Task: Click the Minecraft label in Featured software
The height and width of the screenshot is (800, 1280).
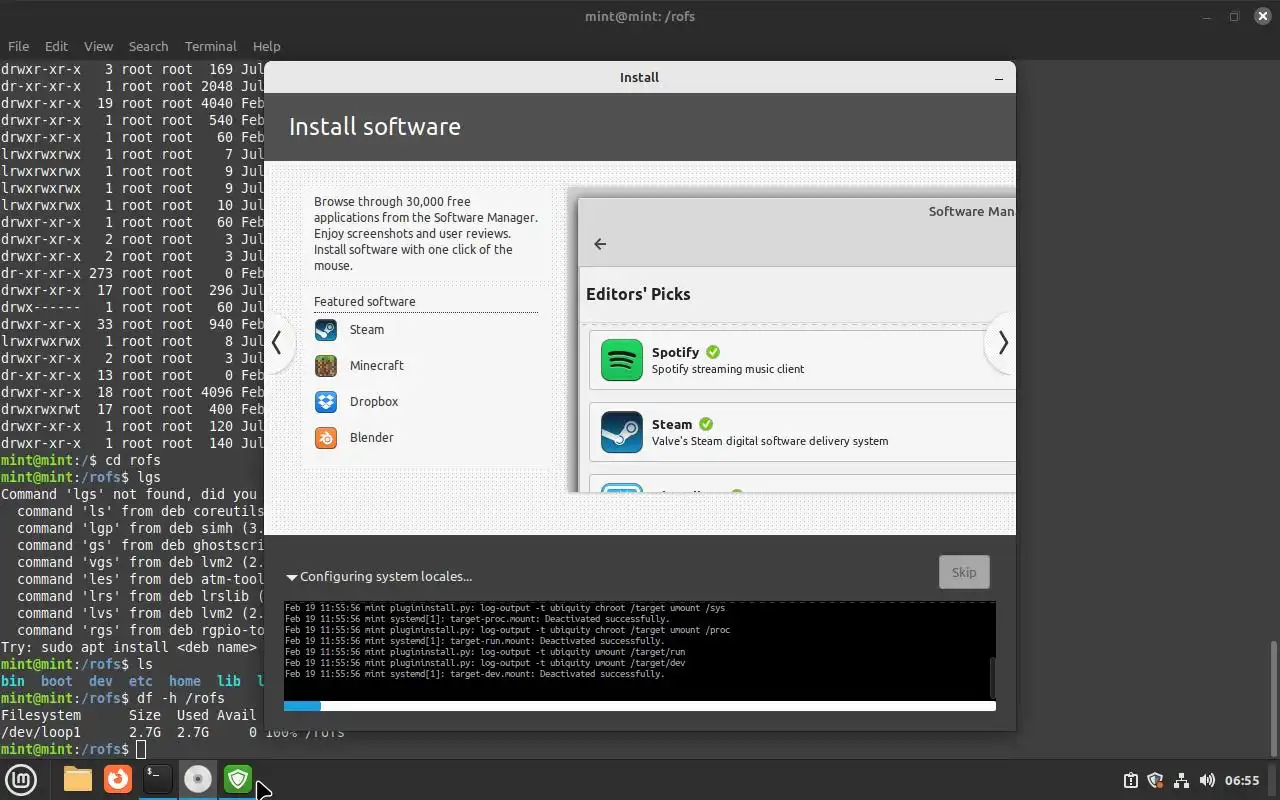Action: pos(377,366)
